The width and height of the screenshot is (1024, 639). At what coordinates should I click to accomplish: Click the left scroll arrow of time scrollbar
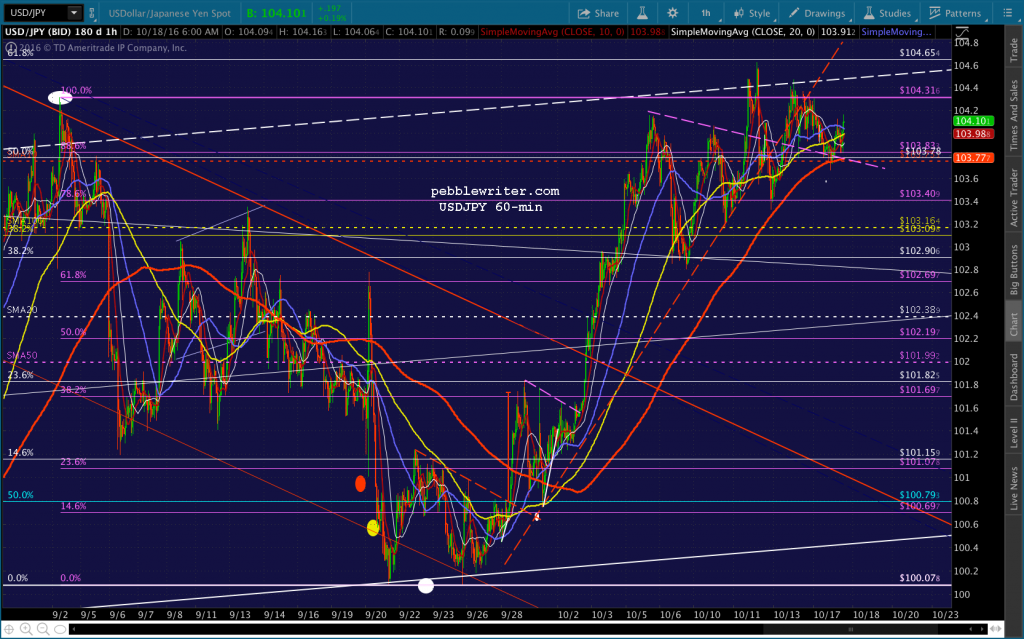point(73,629)
